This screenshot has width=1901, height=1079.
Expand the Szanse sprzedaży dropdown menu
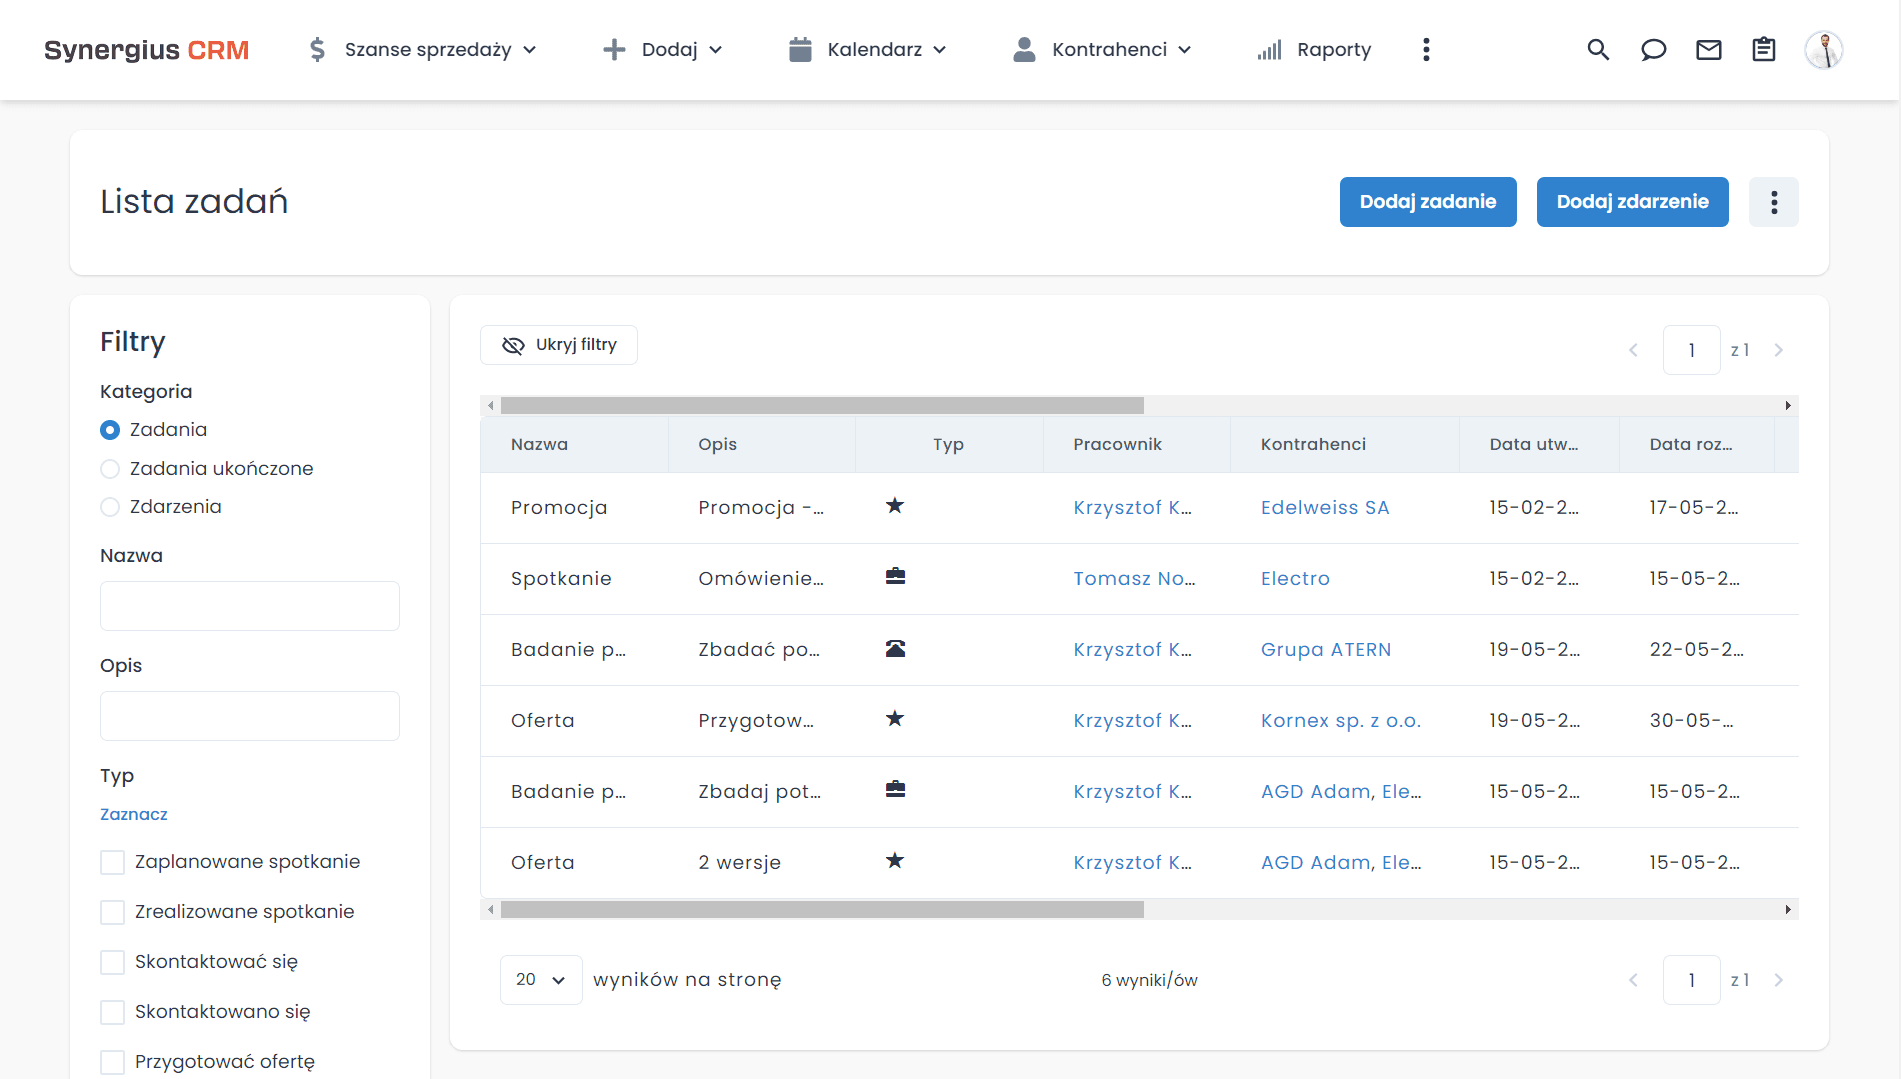422,50
